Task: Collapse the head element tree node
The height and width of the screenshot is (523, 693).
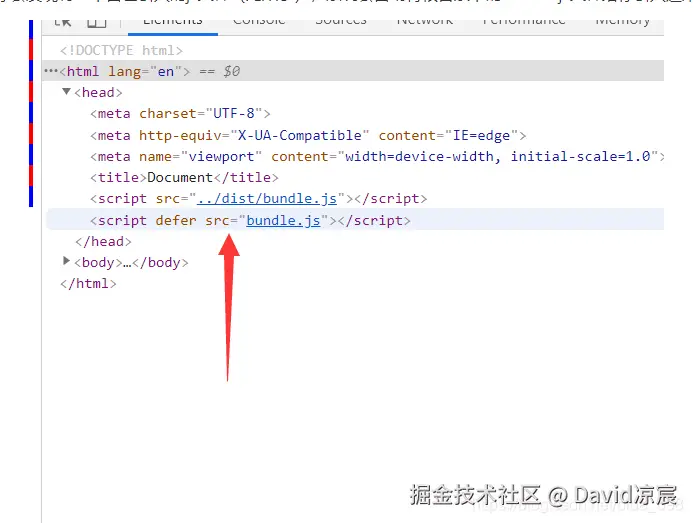Action: 66,92
